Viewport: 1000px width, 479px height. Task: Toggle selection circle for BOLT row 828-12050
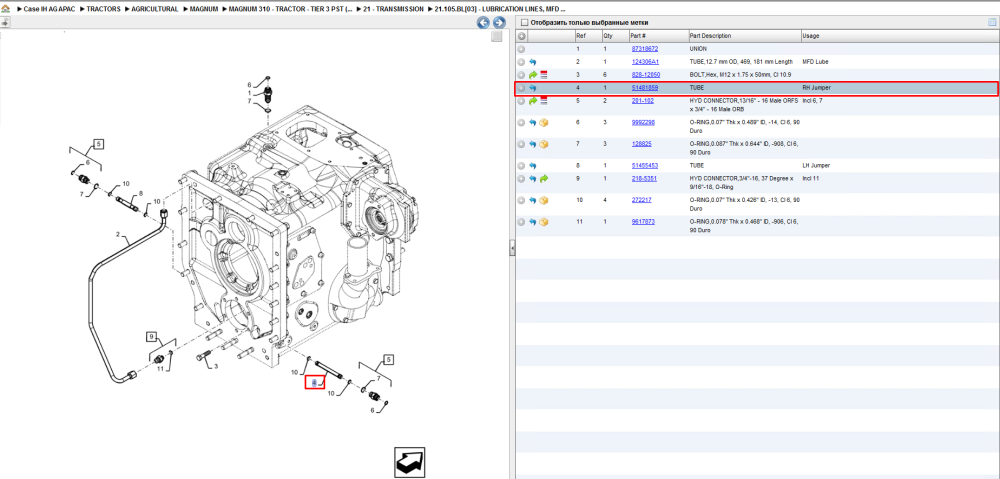[521, 75]
